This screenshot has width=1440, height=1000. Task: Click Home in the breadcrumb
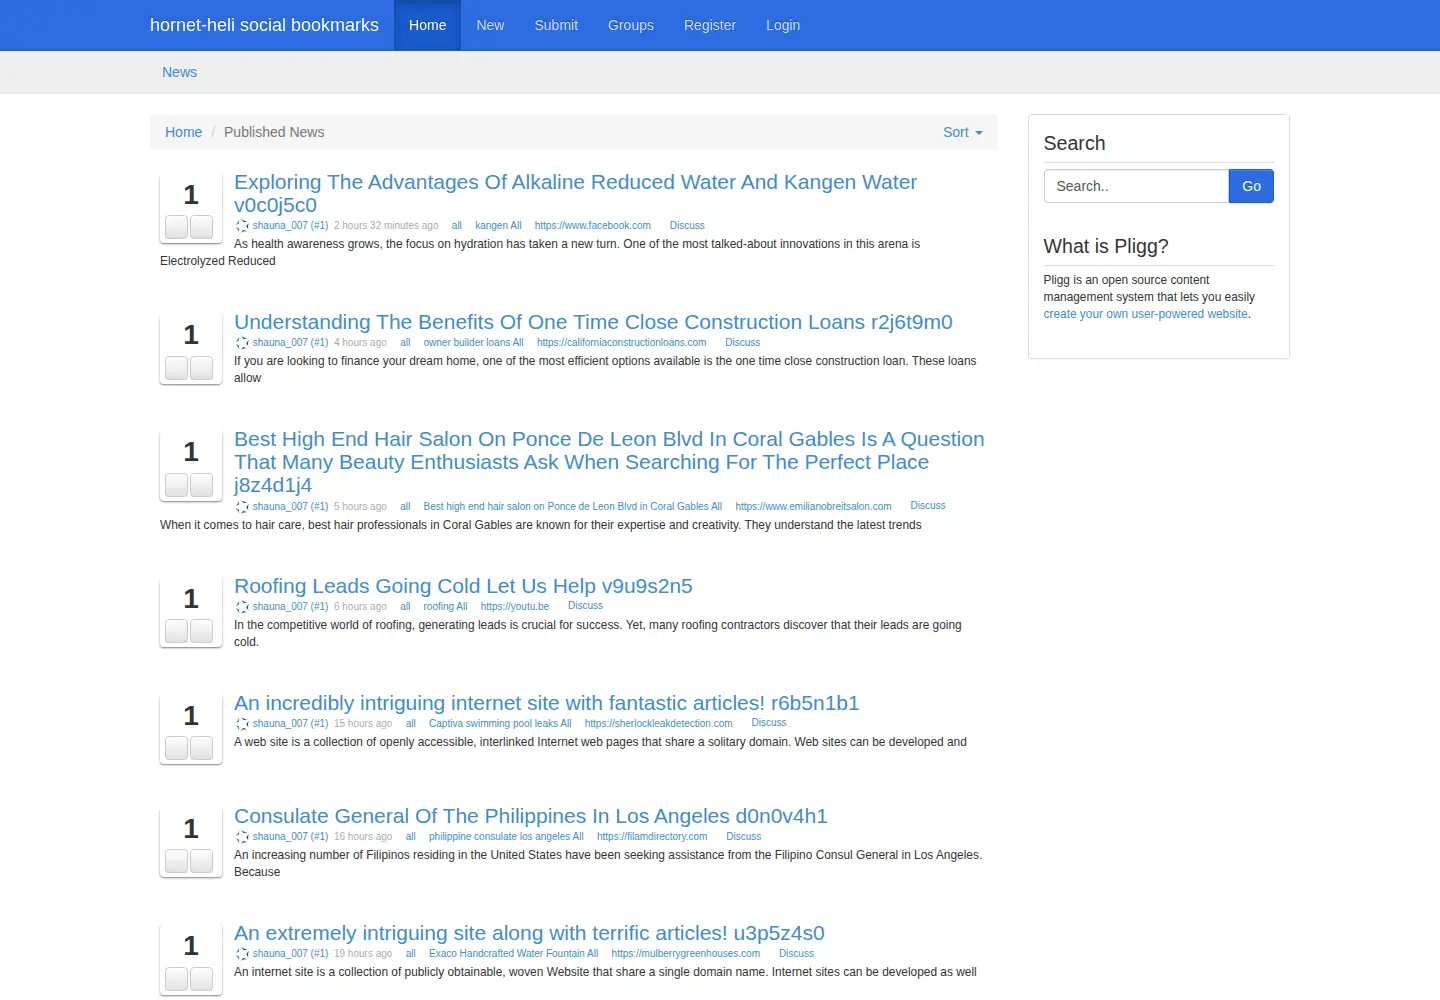(x=184, y=132)
